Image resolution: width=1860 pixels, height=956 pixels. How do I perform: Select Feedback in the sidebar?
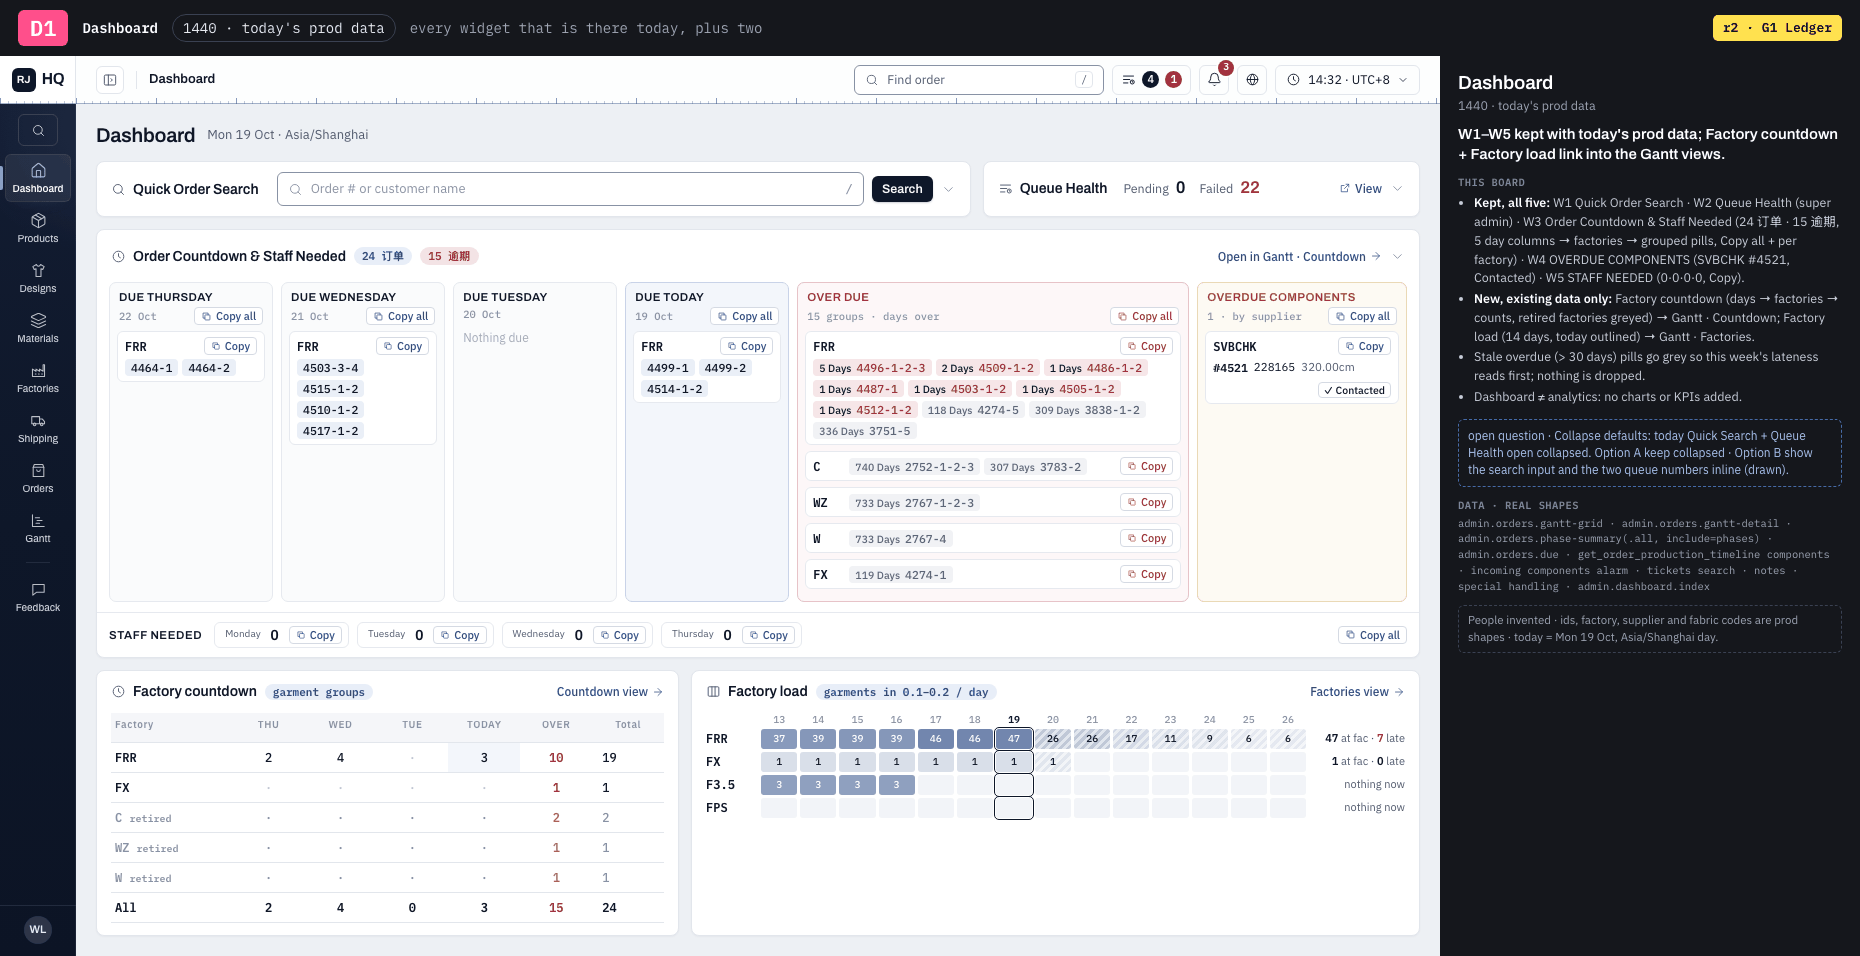(x=38, y=597)
